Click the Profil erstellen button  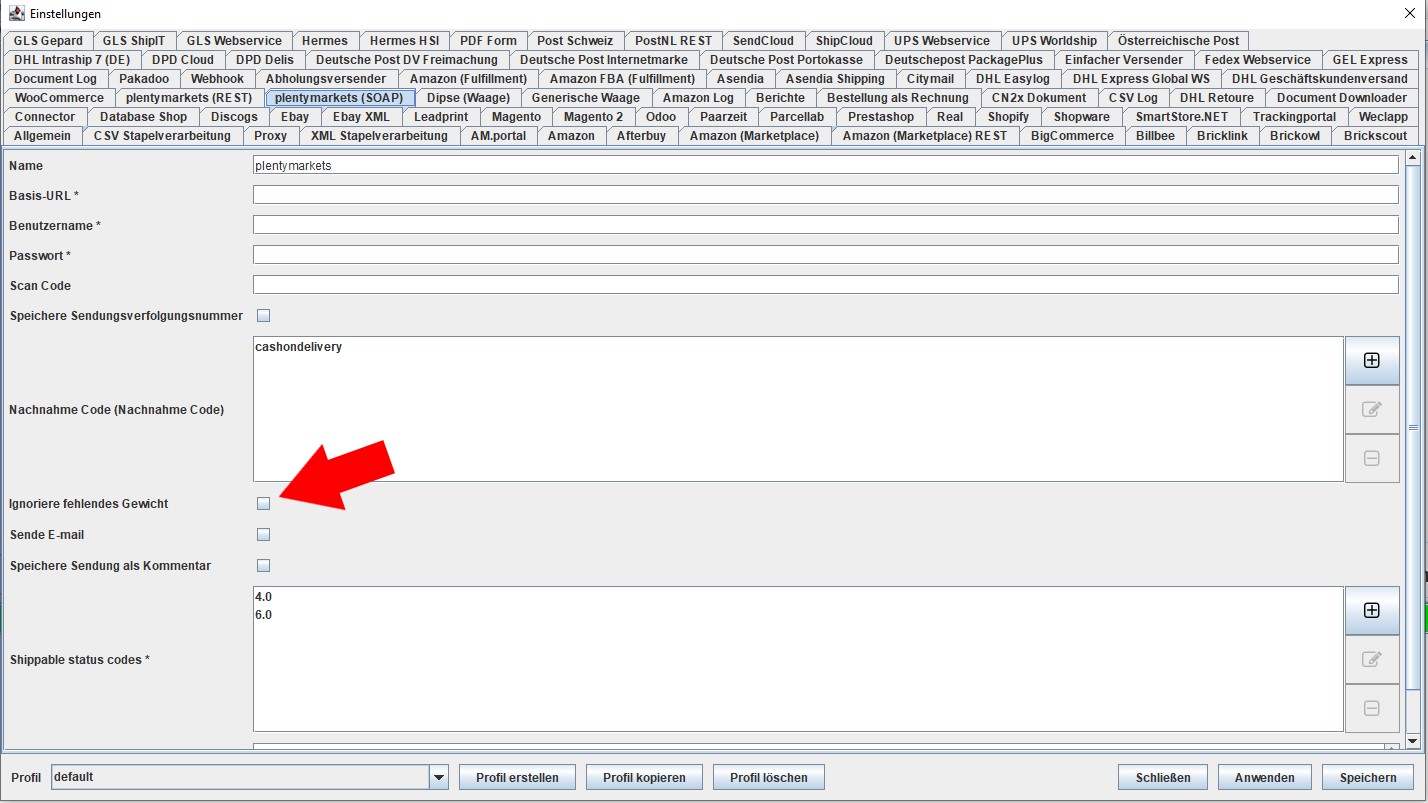(x=518, y=777)
